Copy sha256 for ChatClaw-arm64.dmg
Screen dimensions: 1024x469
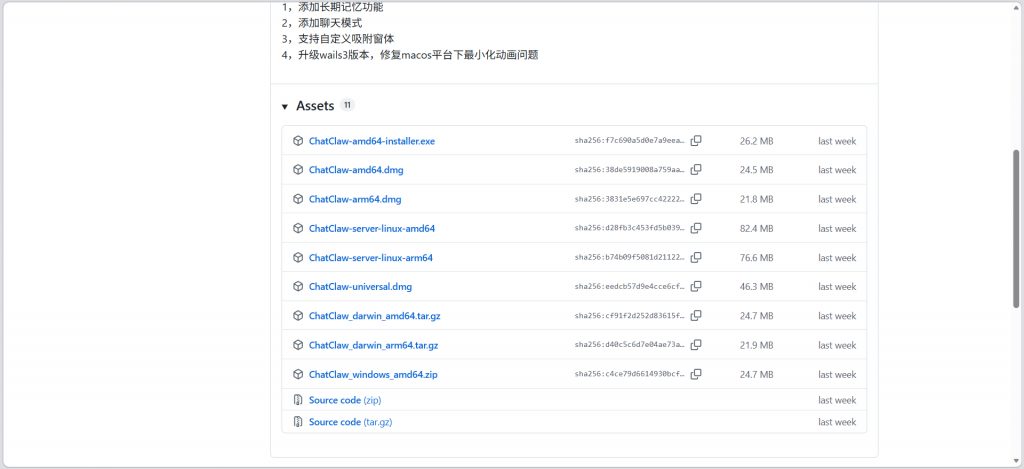[x=696, y=199]
